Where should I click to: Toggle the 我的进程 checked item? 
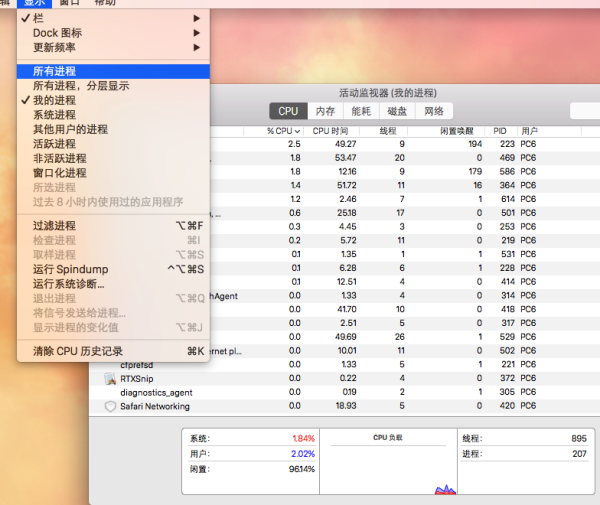tap(113, 100)
